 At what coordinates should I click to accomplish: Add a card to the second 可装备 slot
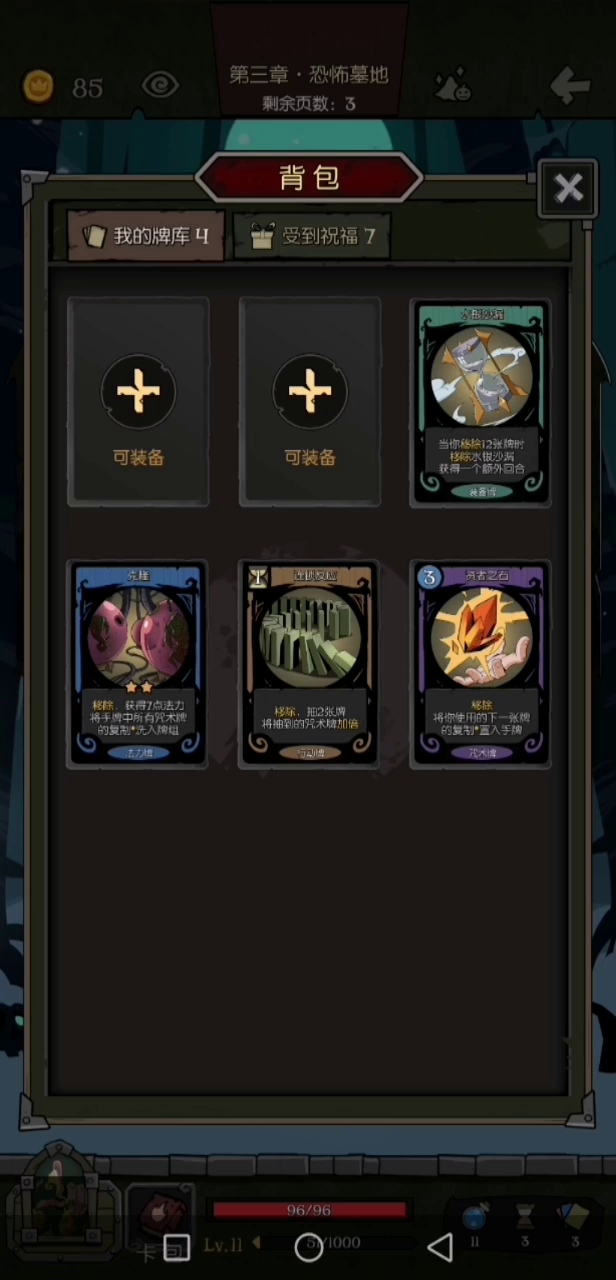310,402
